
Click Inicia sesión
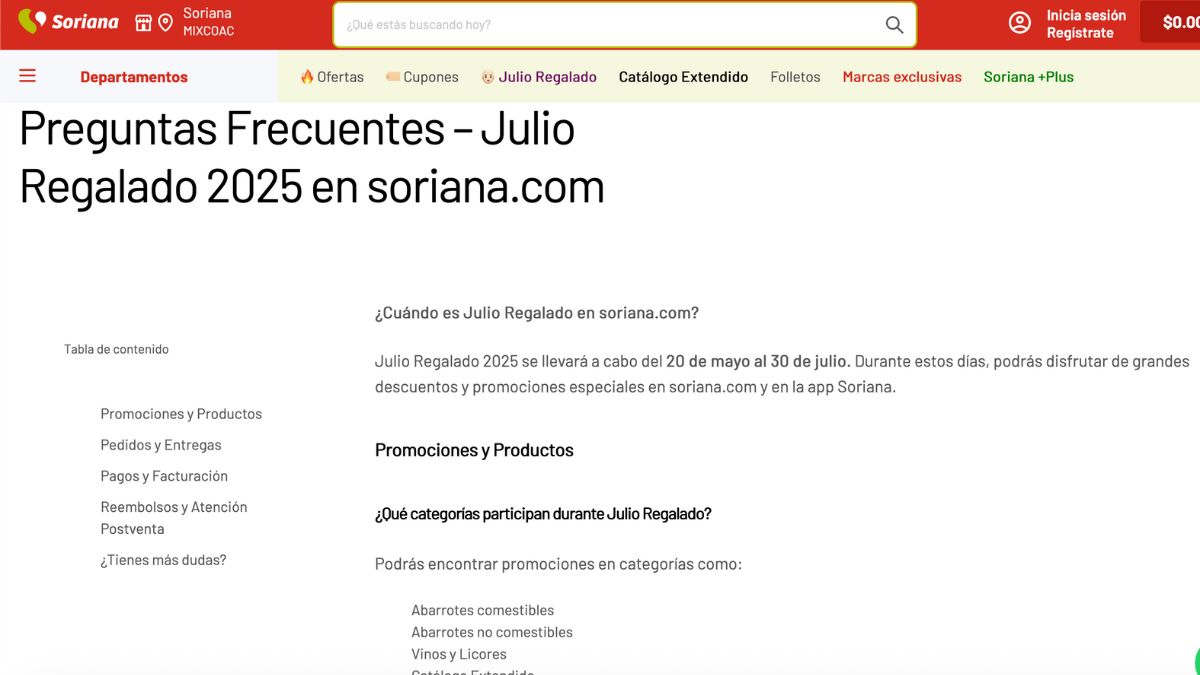tap(1086, 15)
